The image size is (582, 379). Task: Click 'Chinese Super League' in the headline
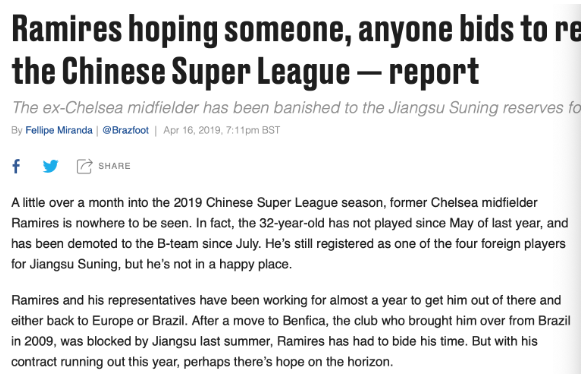coord(206,72)
